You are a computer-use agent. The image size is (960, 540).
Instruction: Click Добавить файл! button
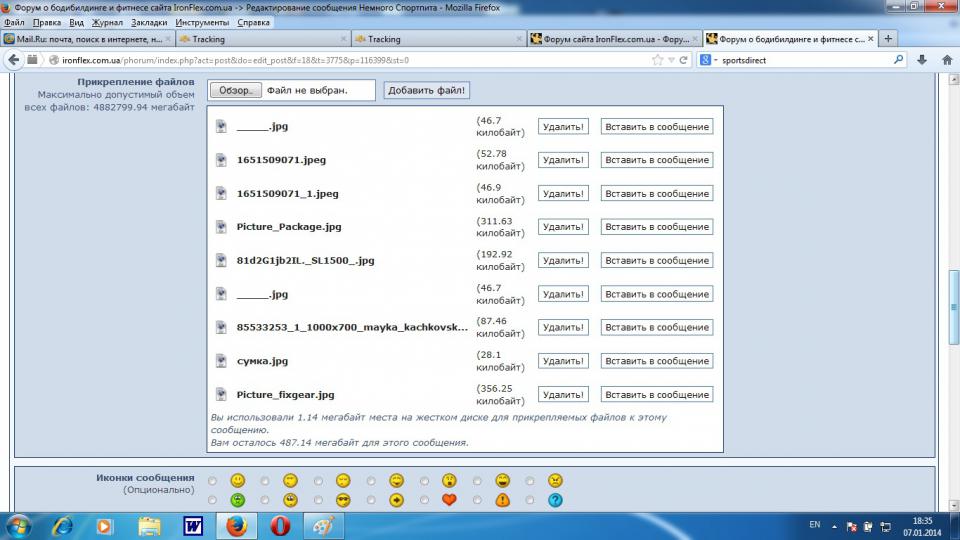426,90
